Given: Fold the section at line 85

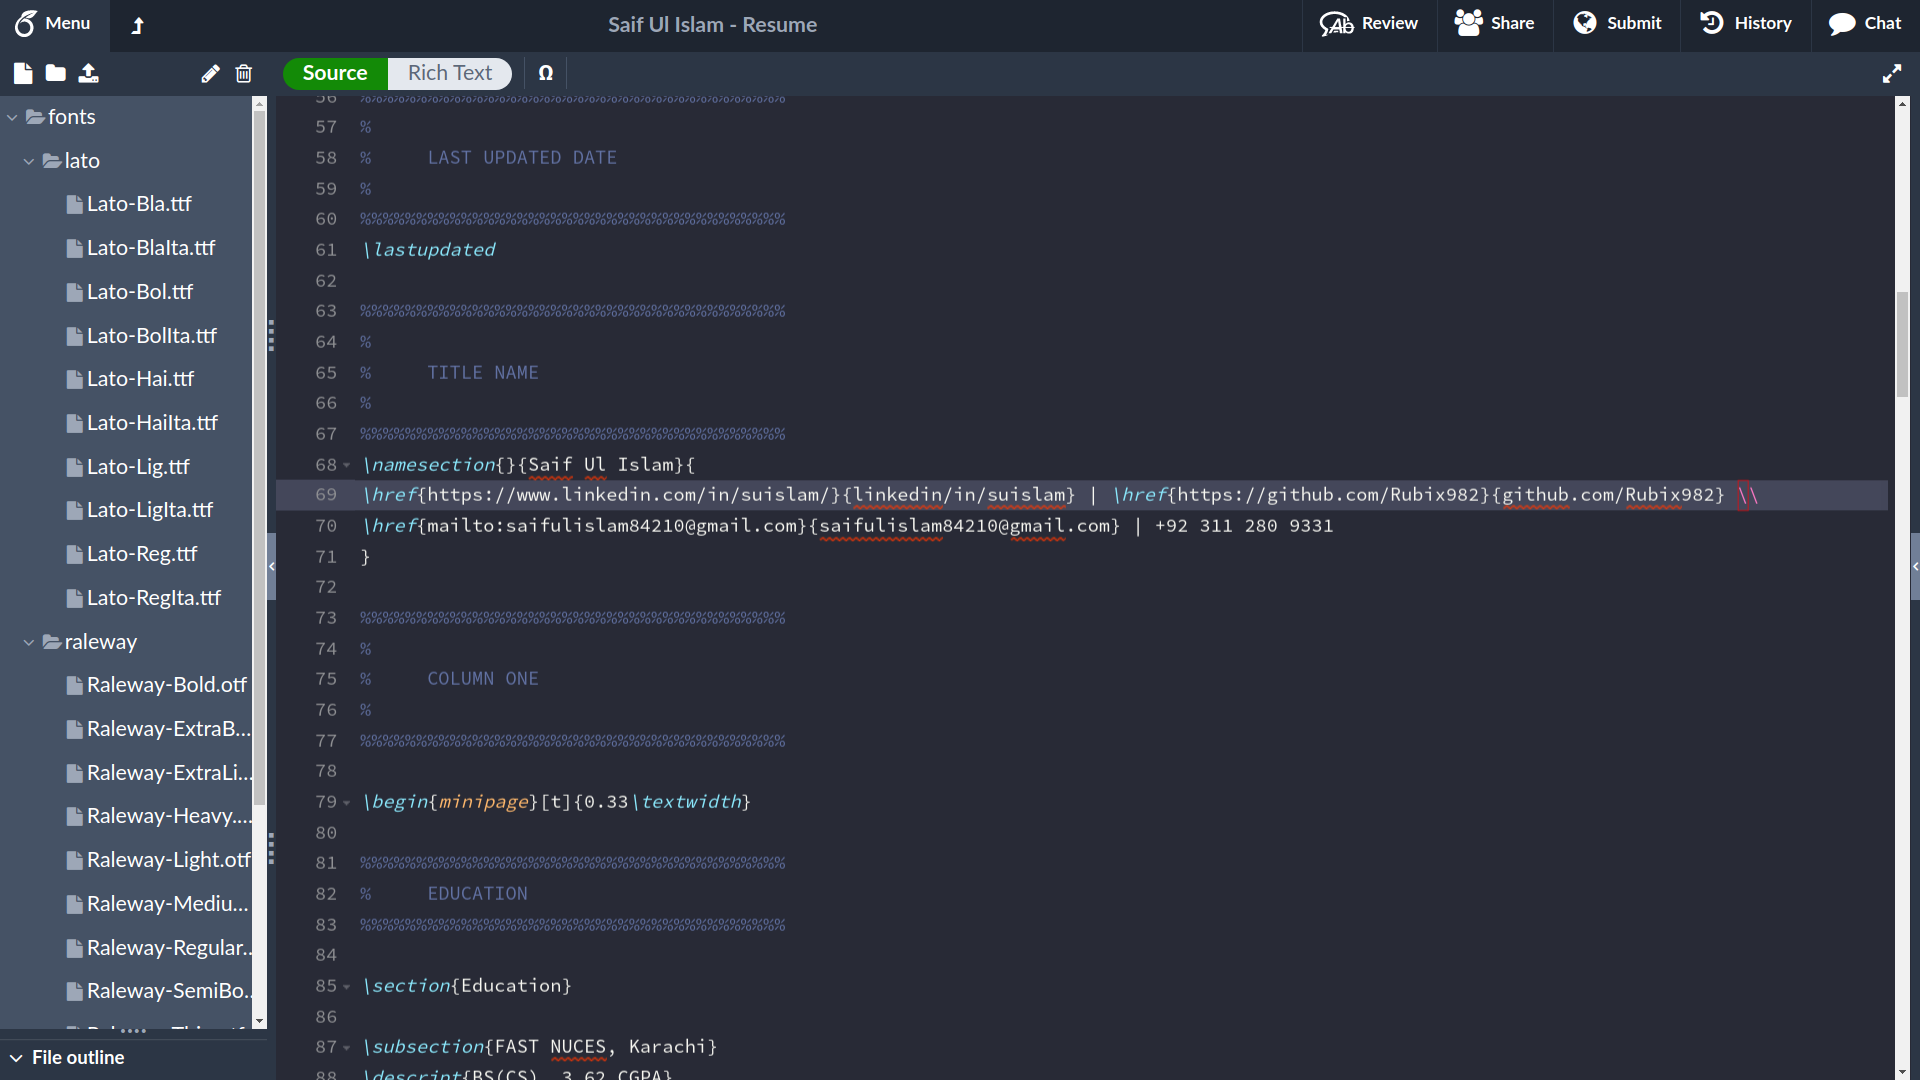Looking at the screenshot, I should [347, 986].
